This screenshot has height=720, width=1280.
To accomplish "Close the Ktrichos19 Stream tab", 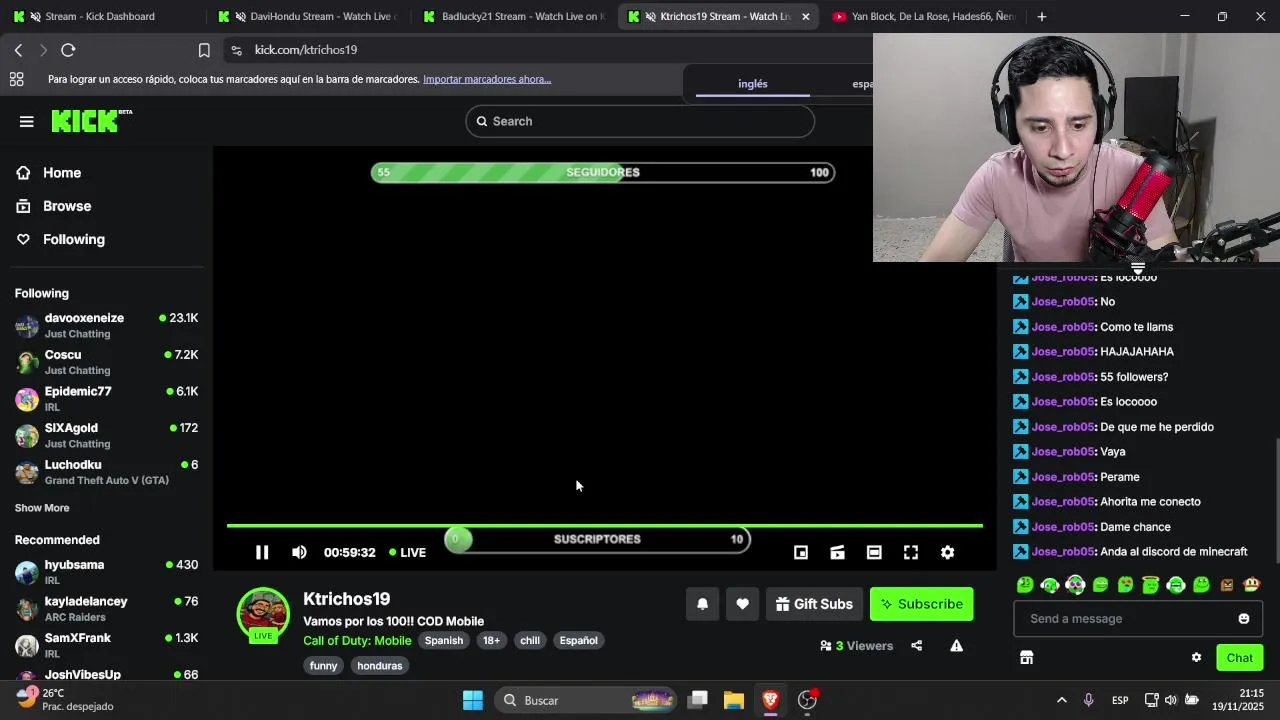I will [x=805, y=16].
